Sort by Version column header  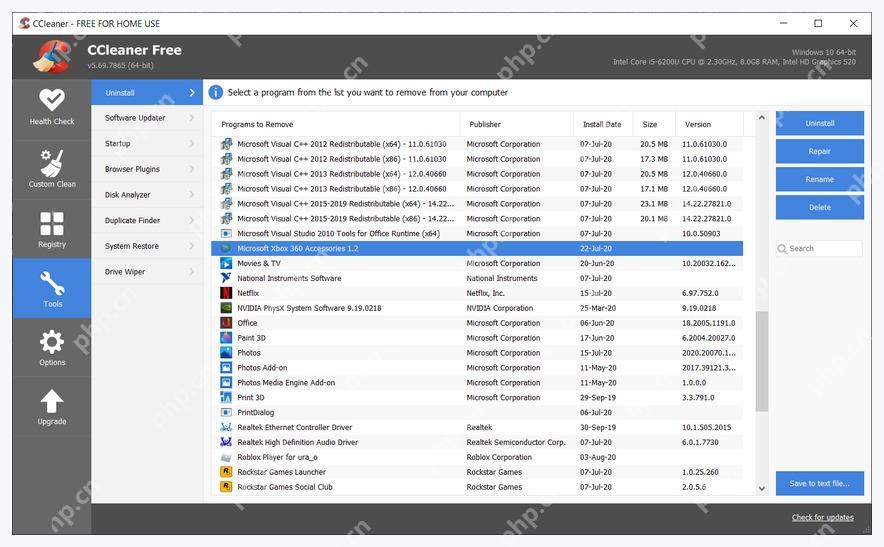pyautogui.click(x=709, y=124)
